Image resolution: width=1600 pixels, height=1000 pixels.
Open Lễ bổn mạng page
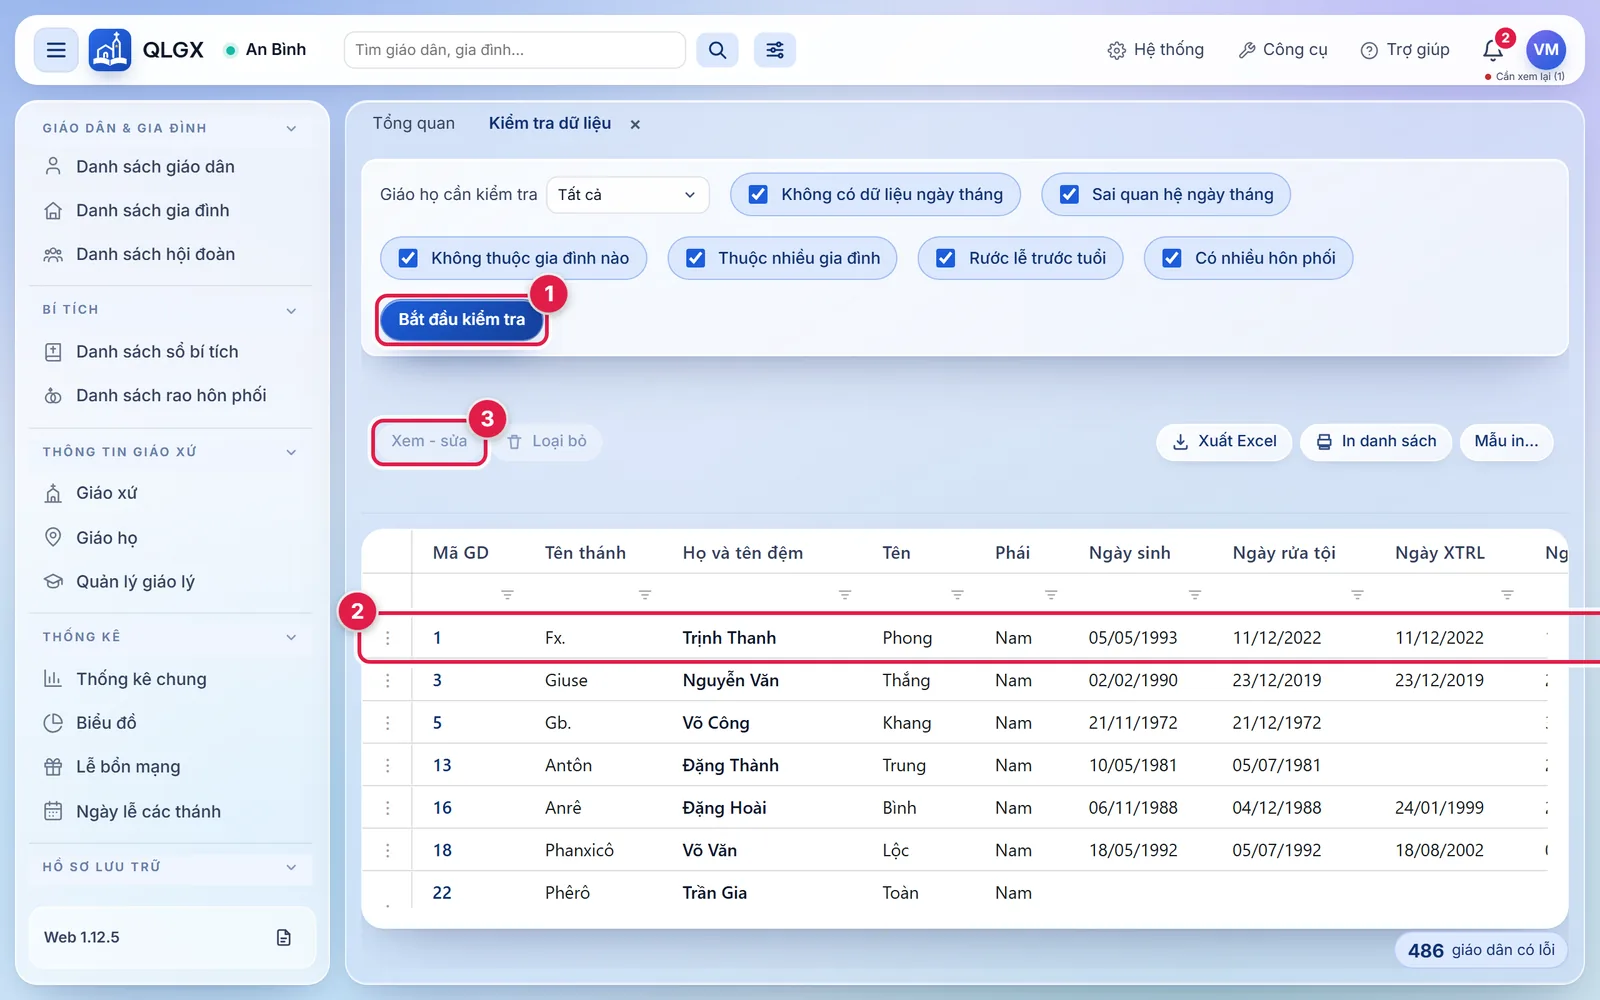pos(128,767)
